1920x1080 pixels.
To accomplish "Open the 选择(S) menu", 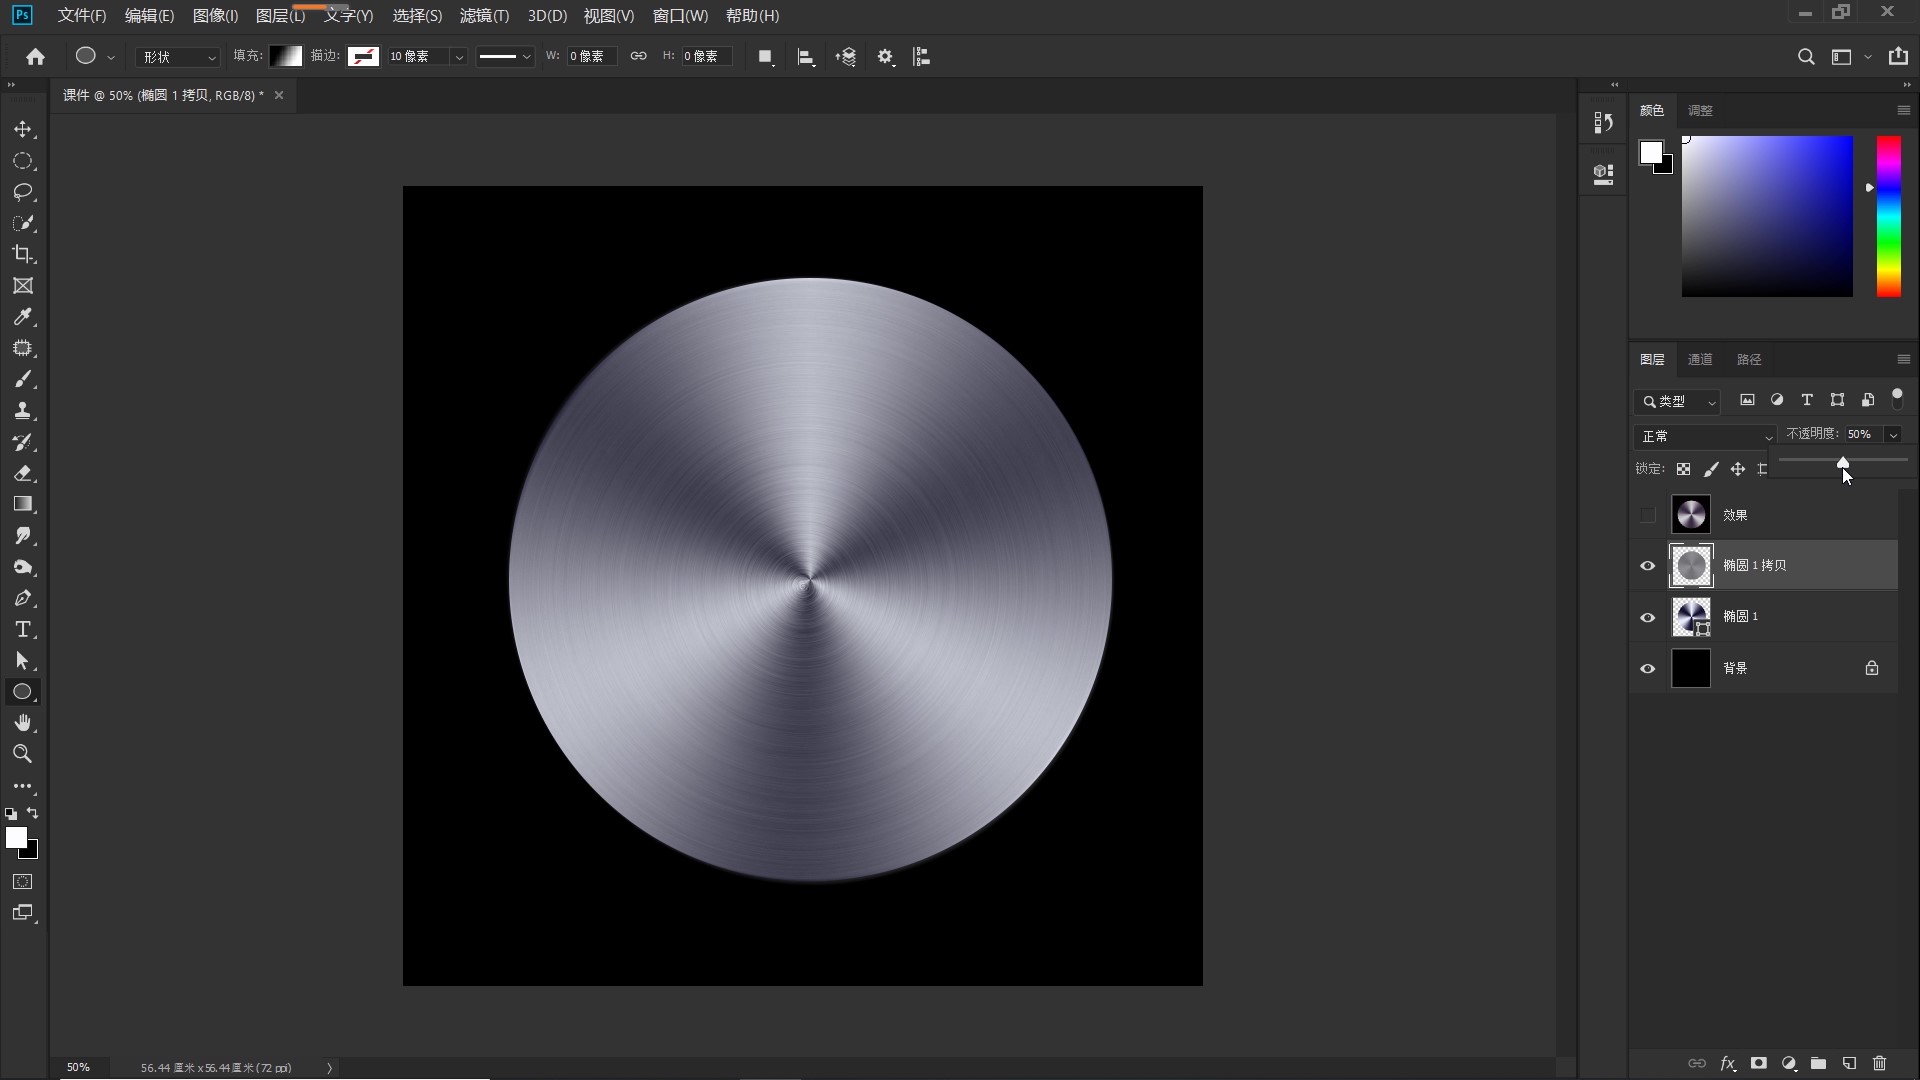I will (417, 15).
